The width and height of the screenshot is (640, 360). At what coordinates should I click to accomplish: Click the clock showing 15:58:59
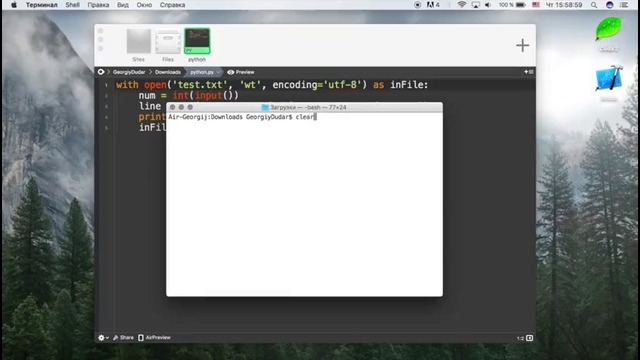[564, 5]
